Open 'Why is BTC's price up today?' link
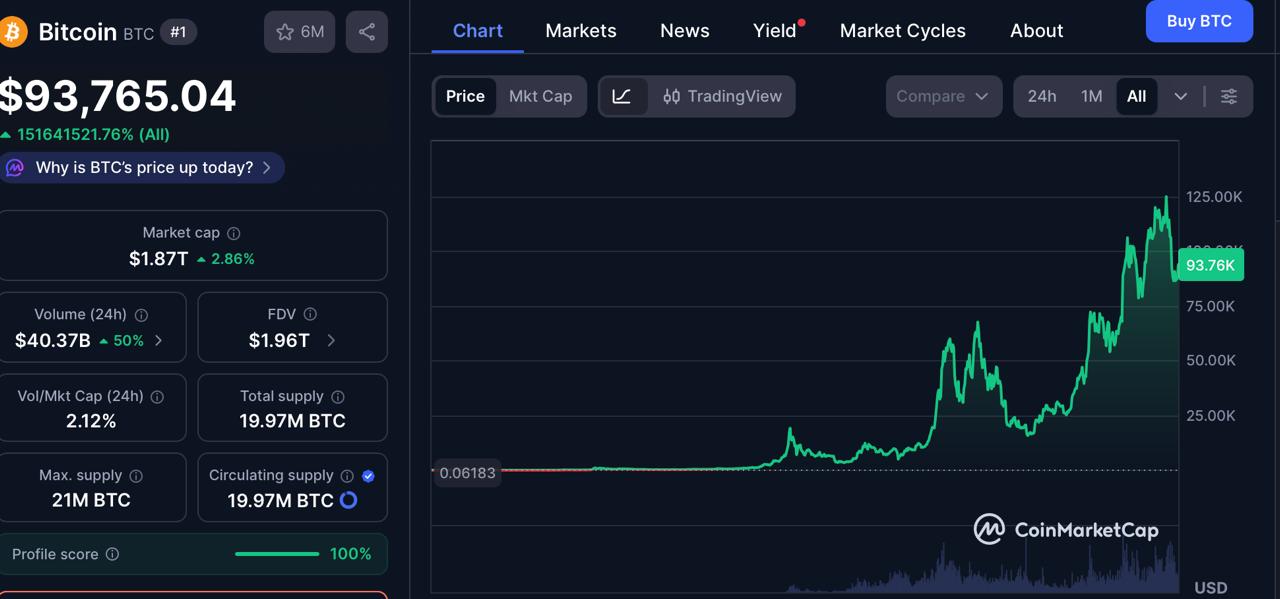Viewport: 1280px width, 599px height. point(143,167)
